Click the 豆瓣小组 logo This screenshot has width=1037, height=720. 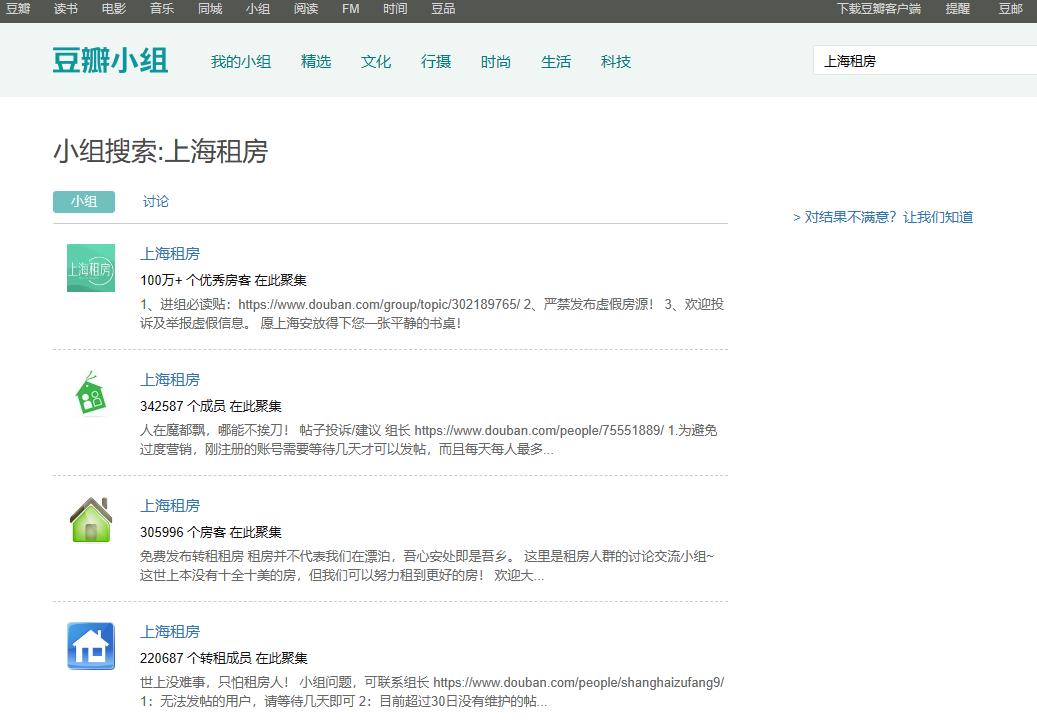pyautogui.click(x=110, y=61)
